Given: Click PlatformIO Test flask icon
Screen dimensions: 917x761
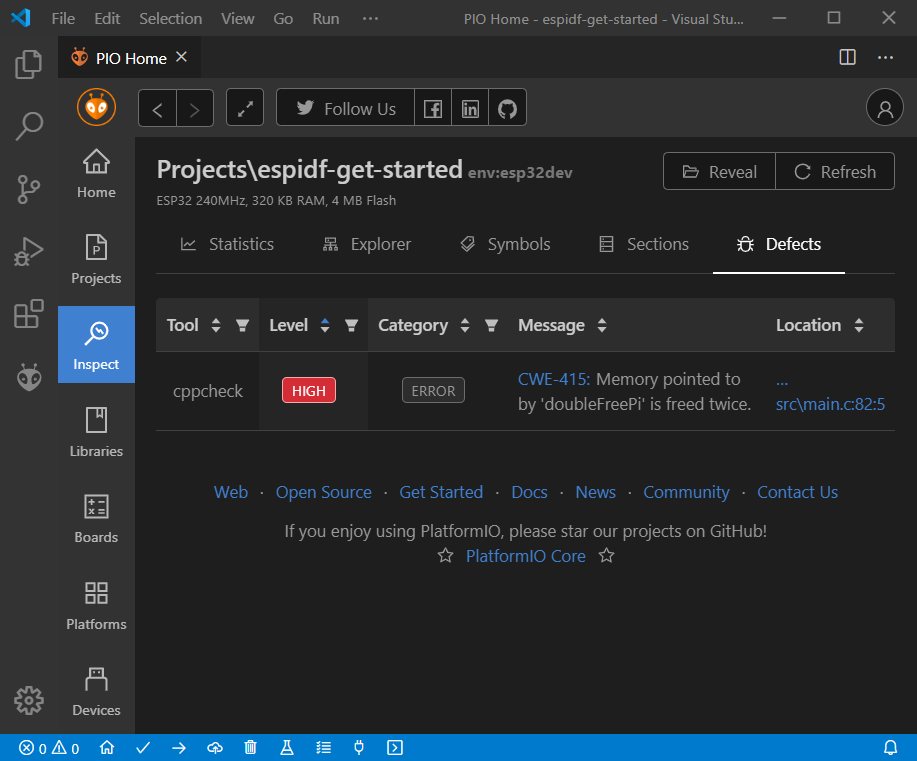Looking at the screenshot, I should coord(287,748).
